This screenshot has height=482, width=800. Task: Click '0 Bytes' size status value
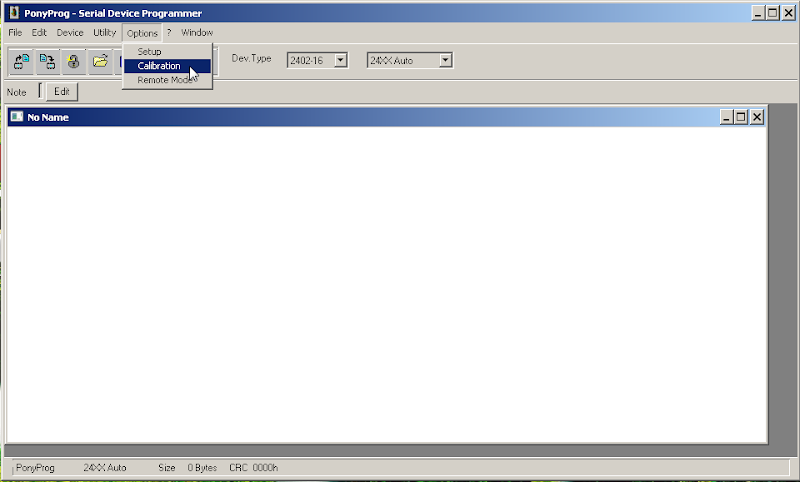click(202, 468)
